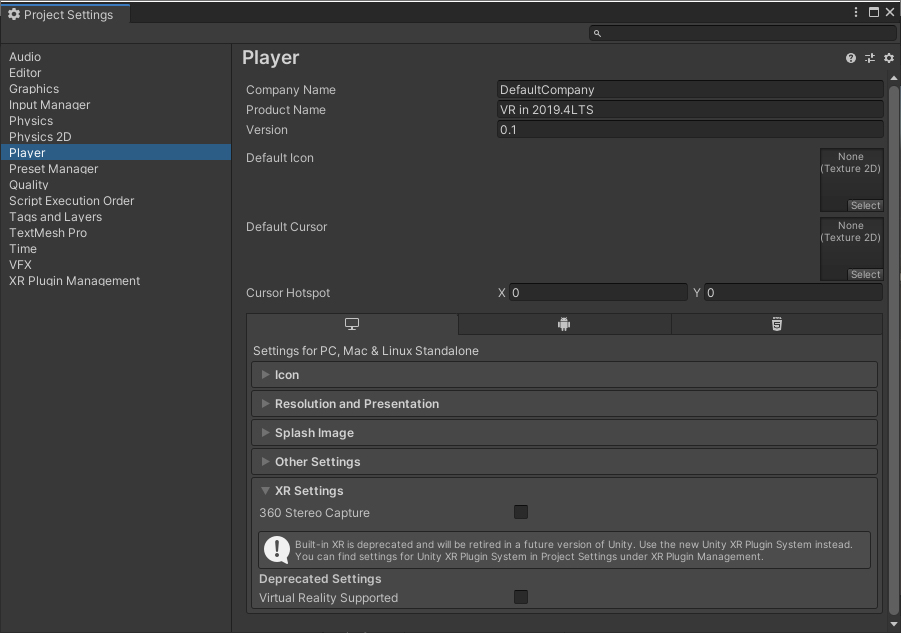Toggle Virtual Reality Supported checkbox

click(x=521, y=597)
